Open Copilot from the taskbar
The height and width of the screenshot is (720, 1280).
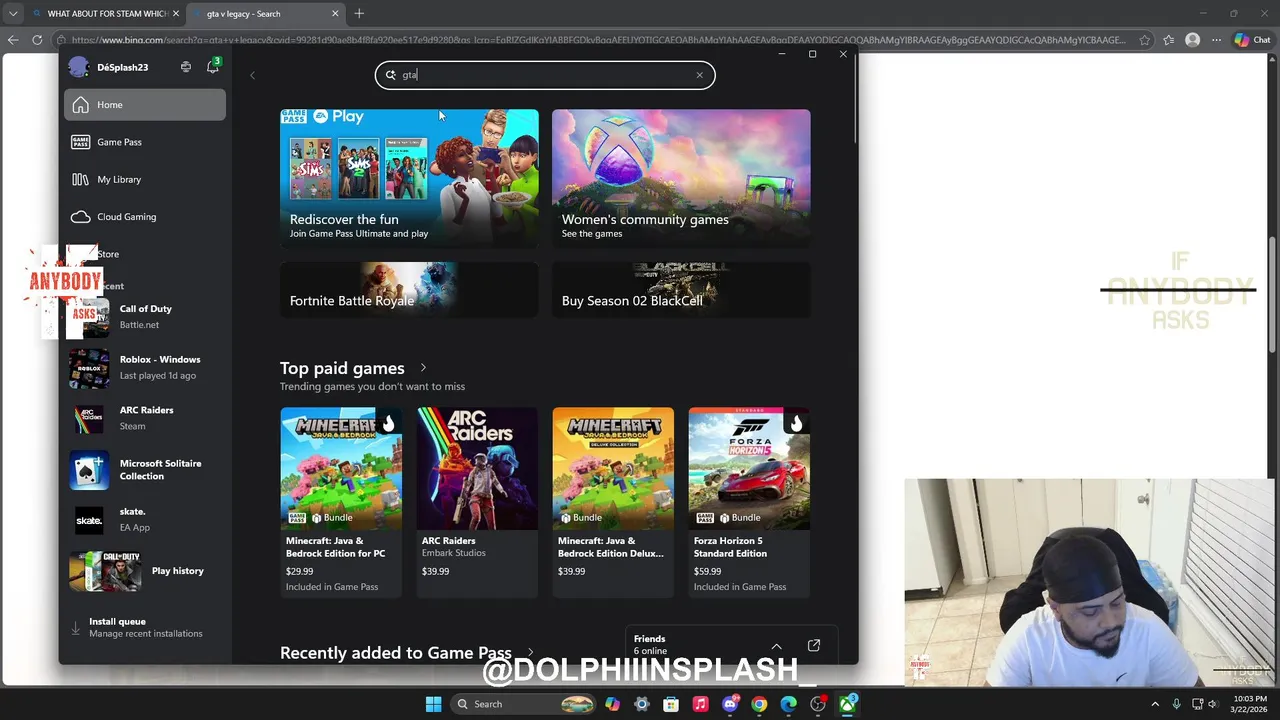(612, 704)
